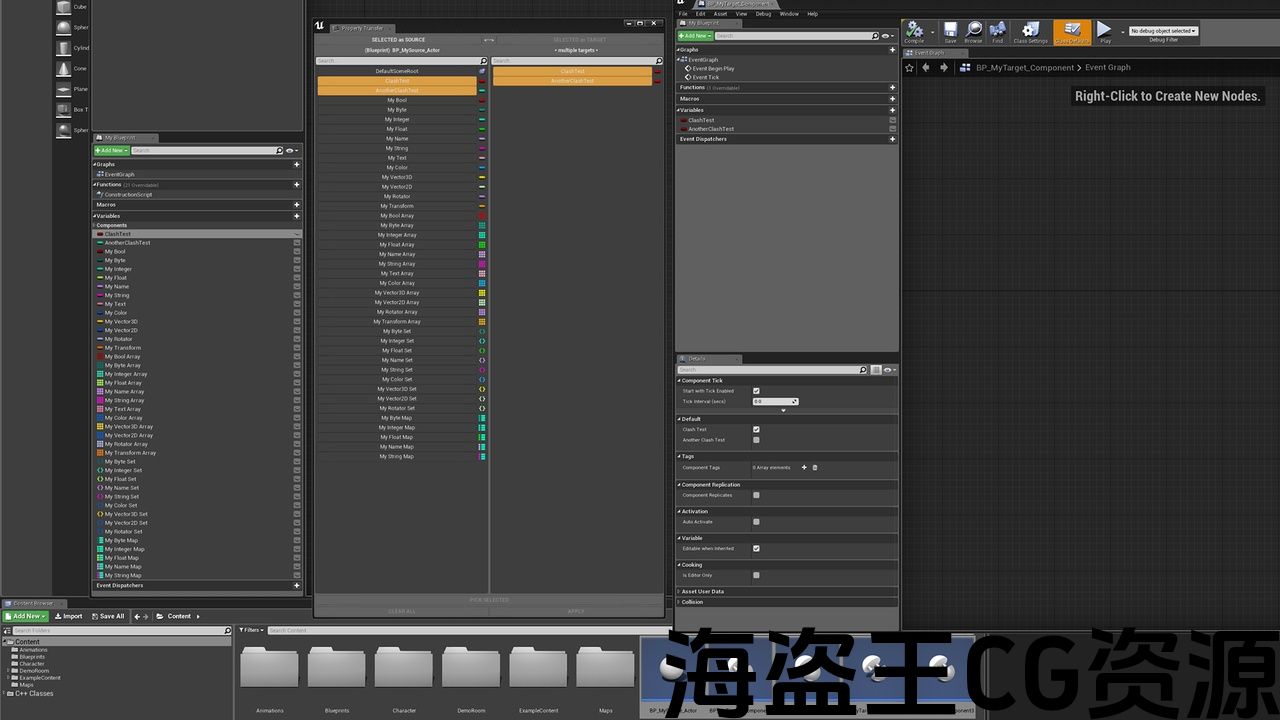
Task: Check the Auto Activate checkbox
Action: click(756, 522)
